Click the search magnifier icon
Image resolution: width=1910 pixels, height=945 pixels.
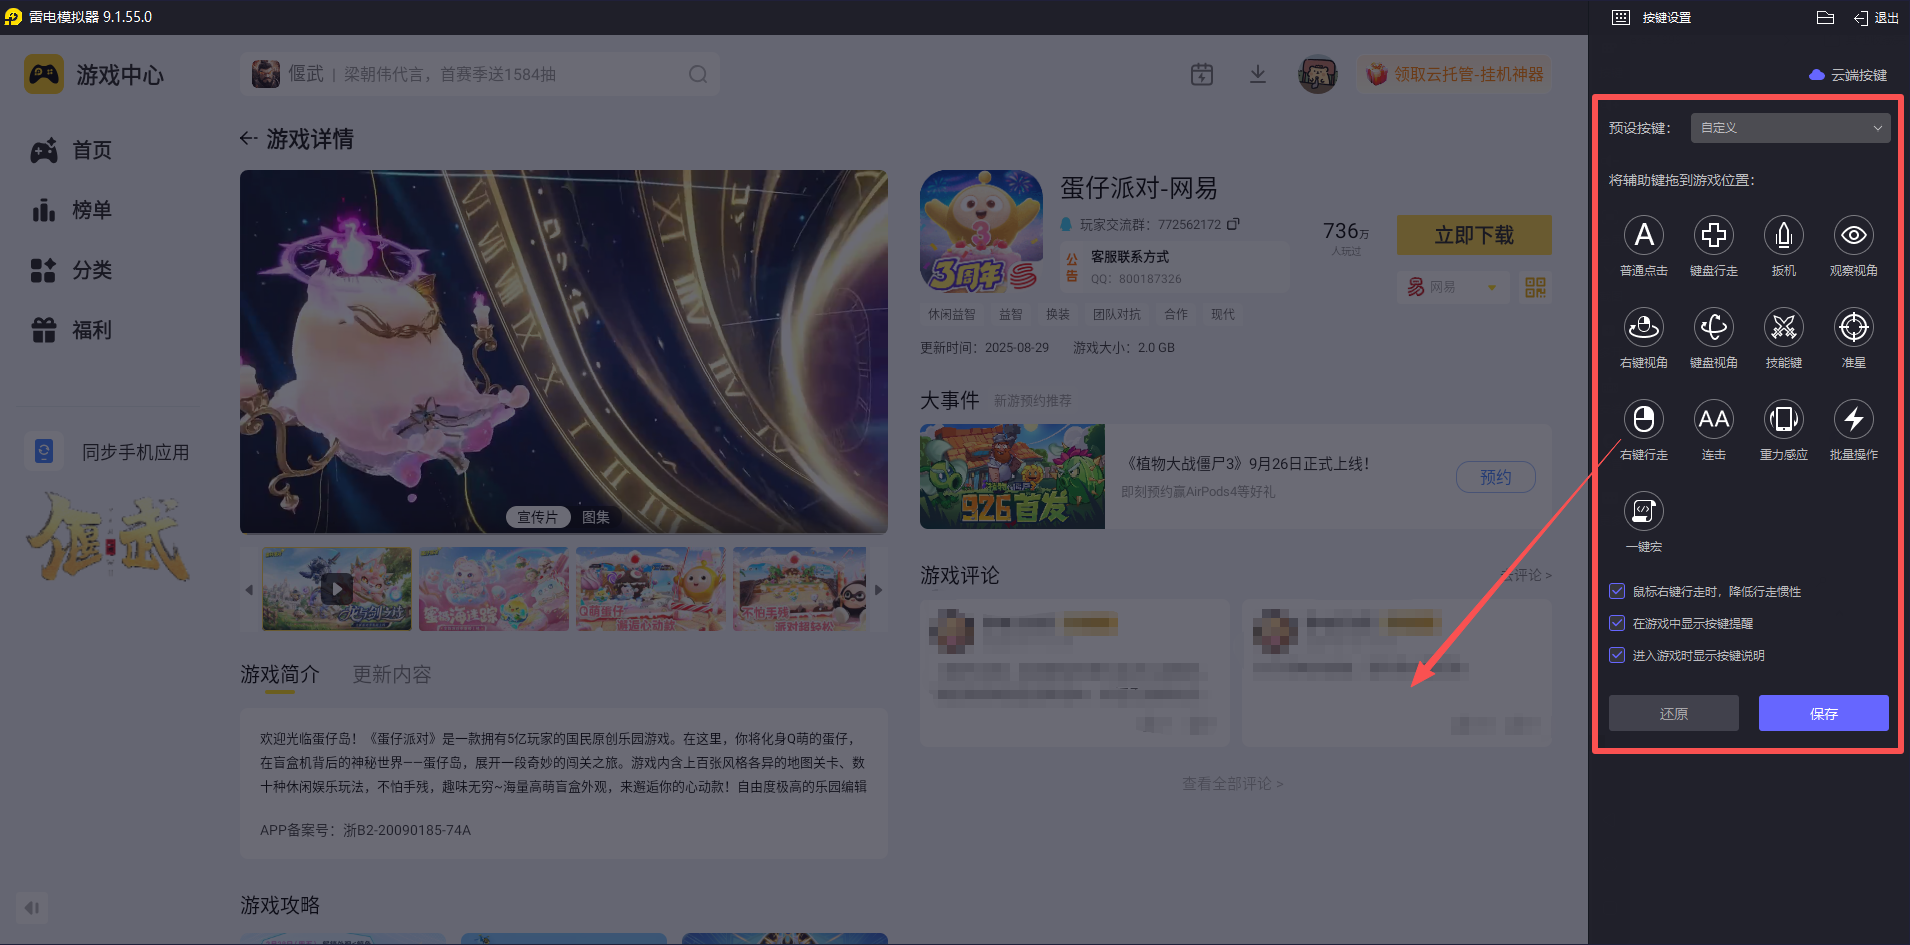698,74
